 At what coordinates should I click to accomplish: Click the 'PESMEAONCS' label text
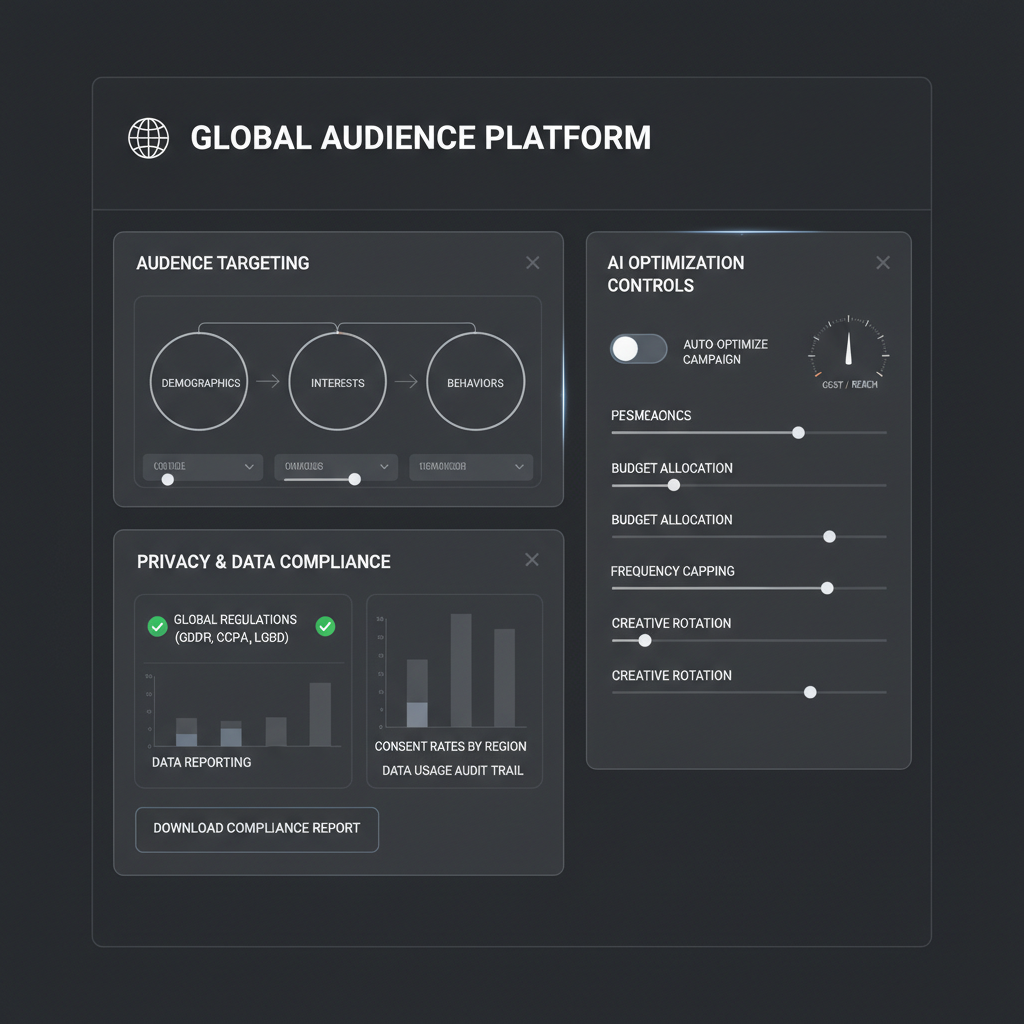(651, 415)
